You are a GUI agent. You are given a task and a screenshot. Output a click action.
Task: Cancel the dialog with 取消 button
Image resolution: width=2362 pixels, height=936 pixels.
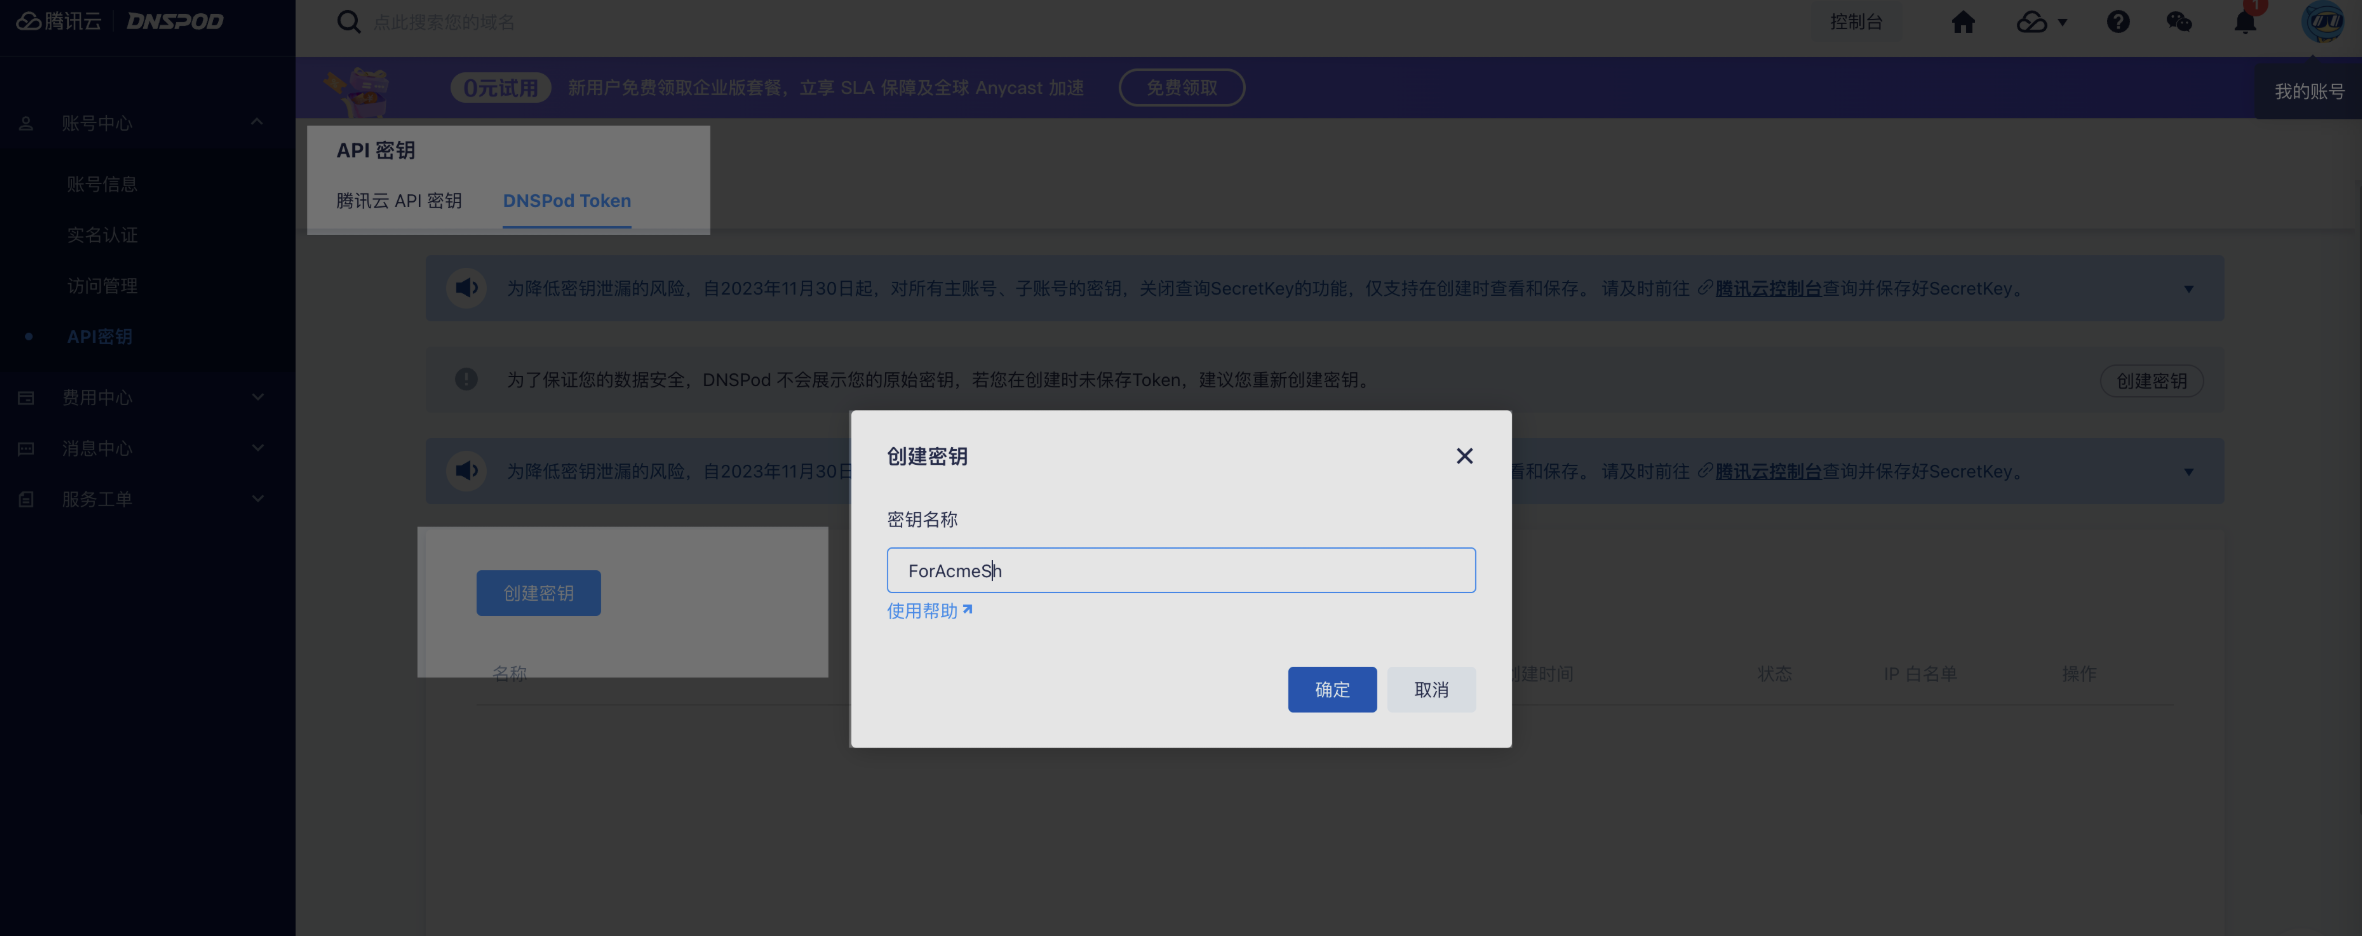tap(1430, 690)
